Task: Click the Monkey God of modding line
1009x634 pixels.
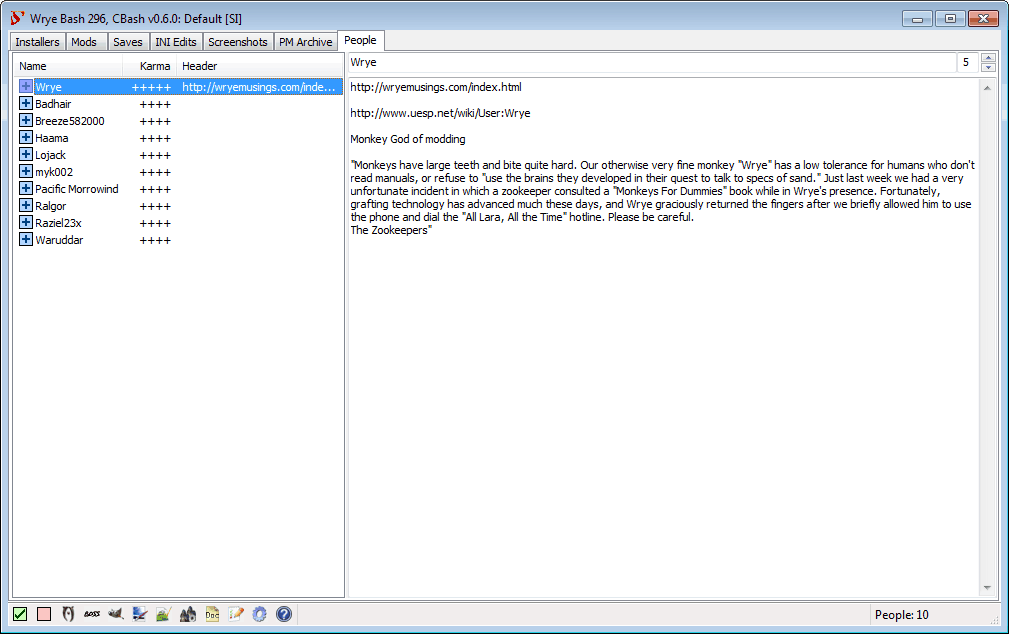Action: (407, 139)
